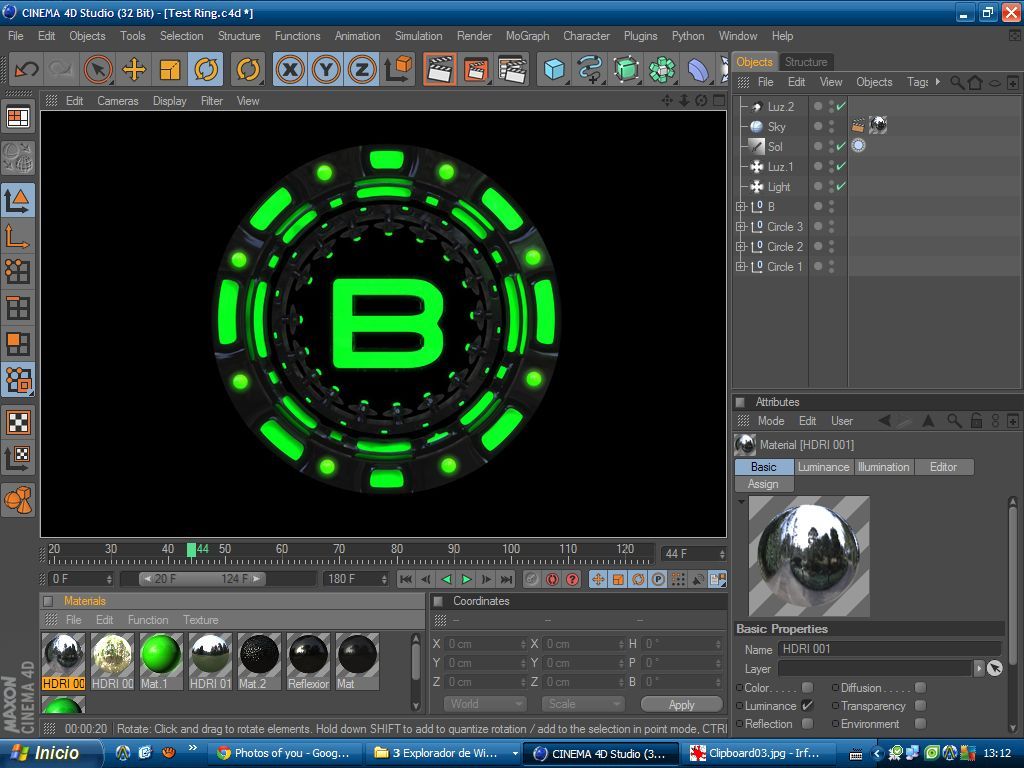
Task: Switch to the Structure tab
Action: pyautogui.click(x=806, y=62)
